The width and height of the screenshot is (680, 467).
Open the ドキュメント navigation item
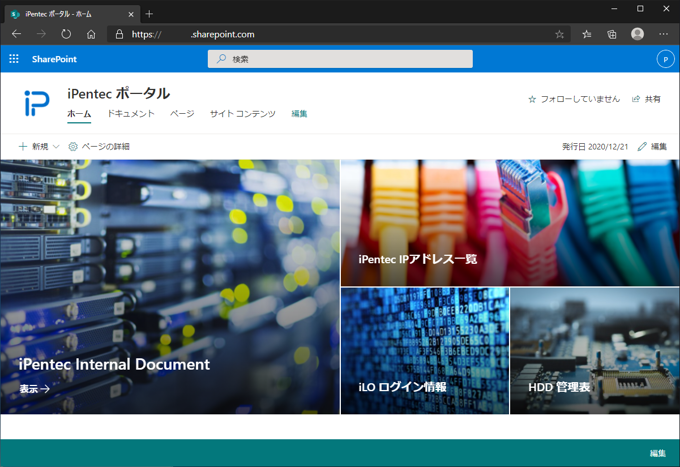(x=131, y=114)
